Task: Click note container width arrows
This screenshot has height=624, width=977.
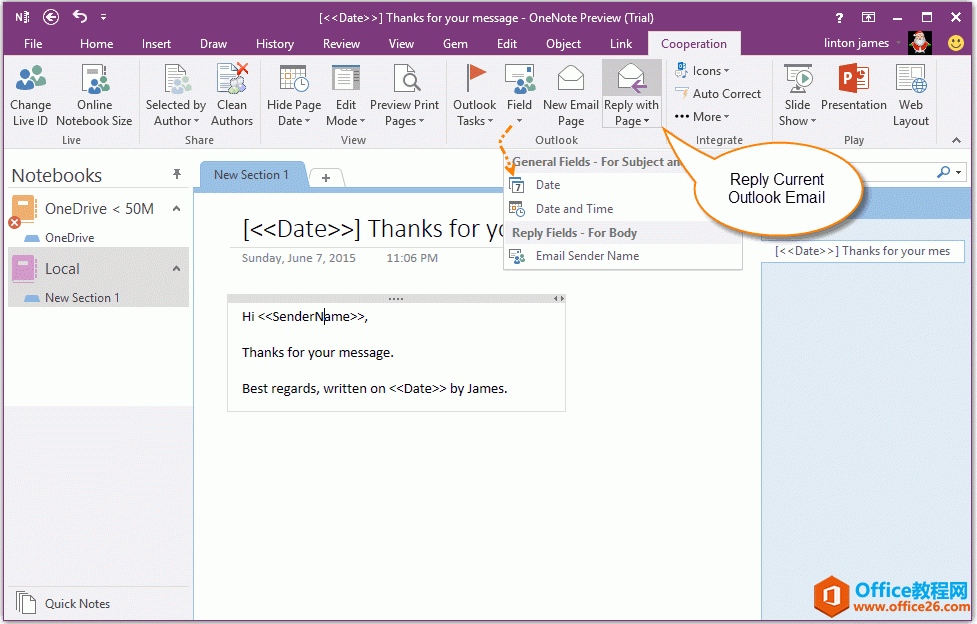Action: click(559, 299)
